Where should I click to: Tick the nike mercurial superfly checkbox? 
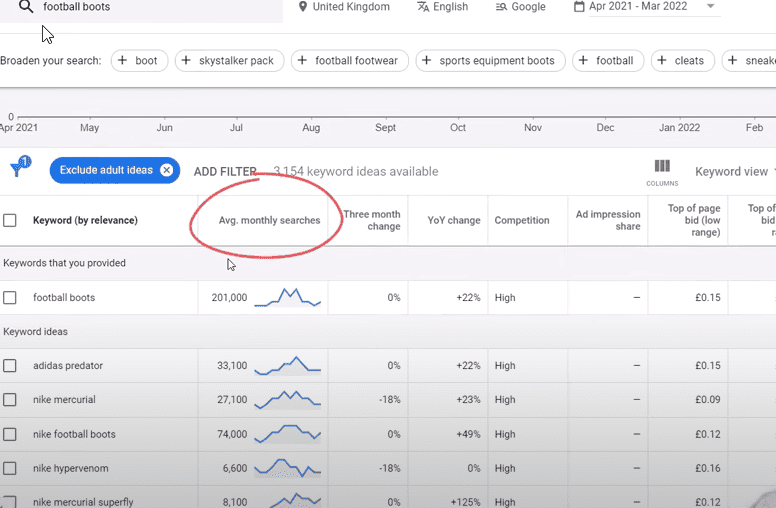click(x=10, y=502)
